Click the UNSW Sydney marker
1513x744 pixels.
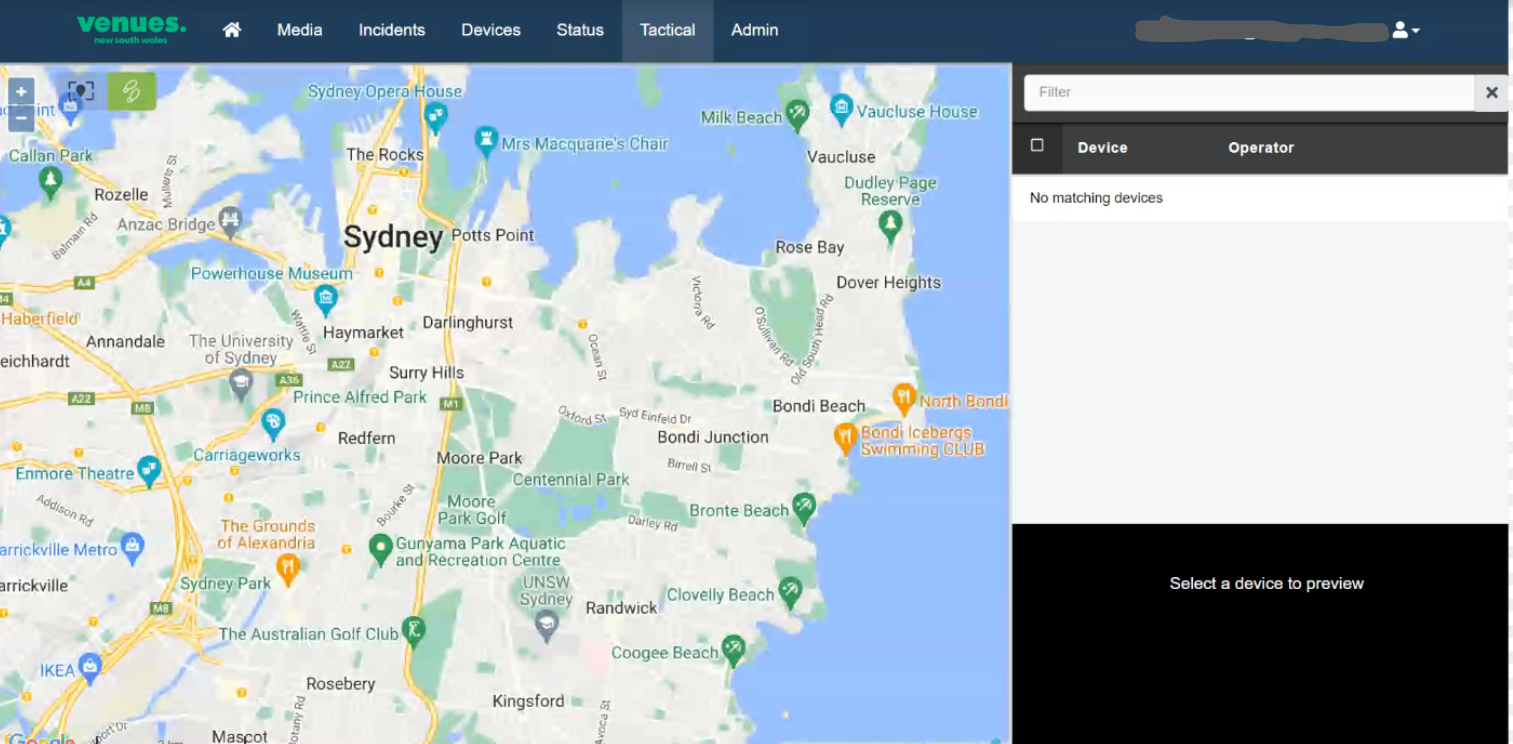point(546,625)
